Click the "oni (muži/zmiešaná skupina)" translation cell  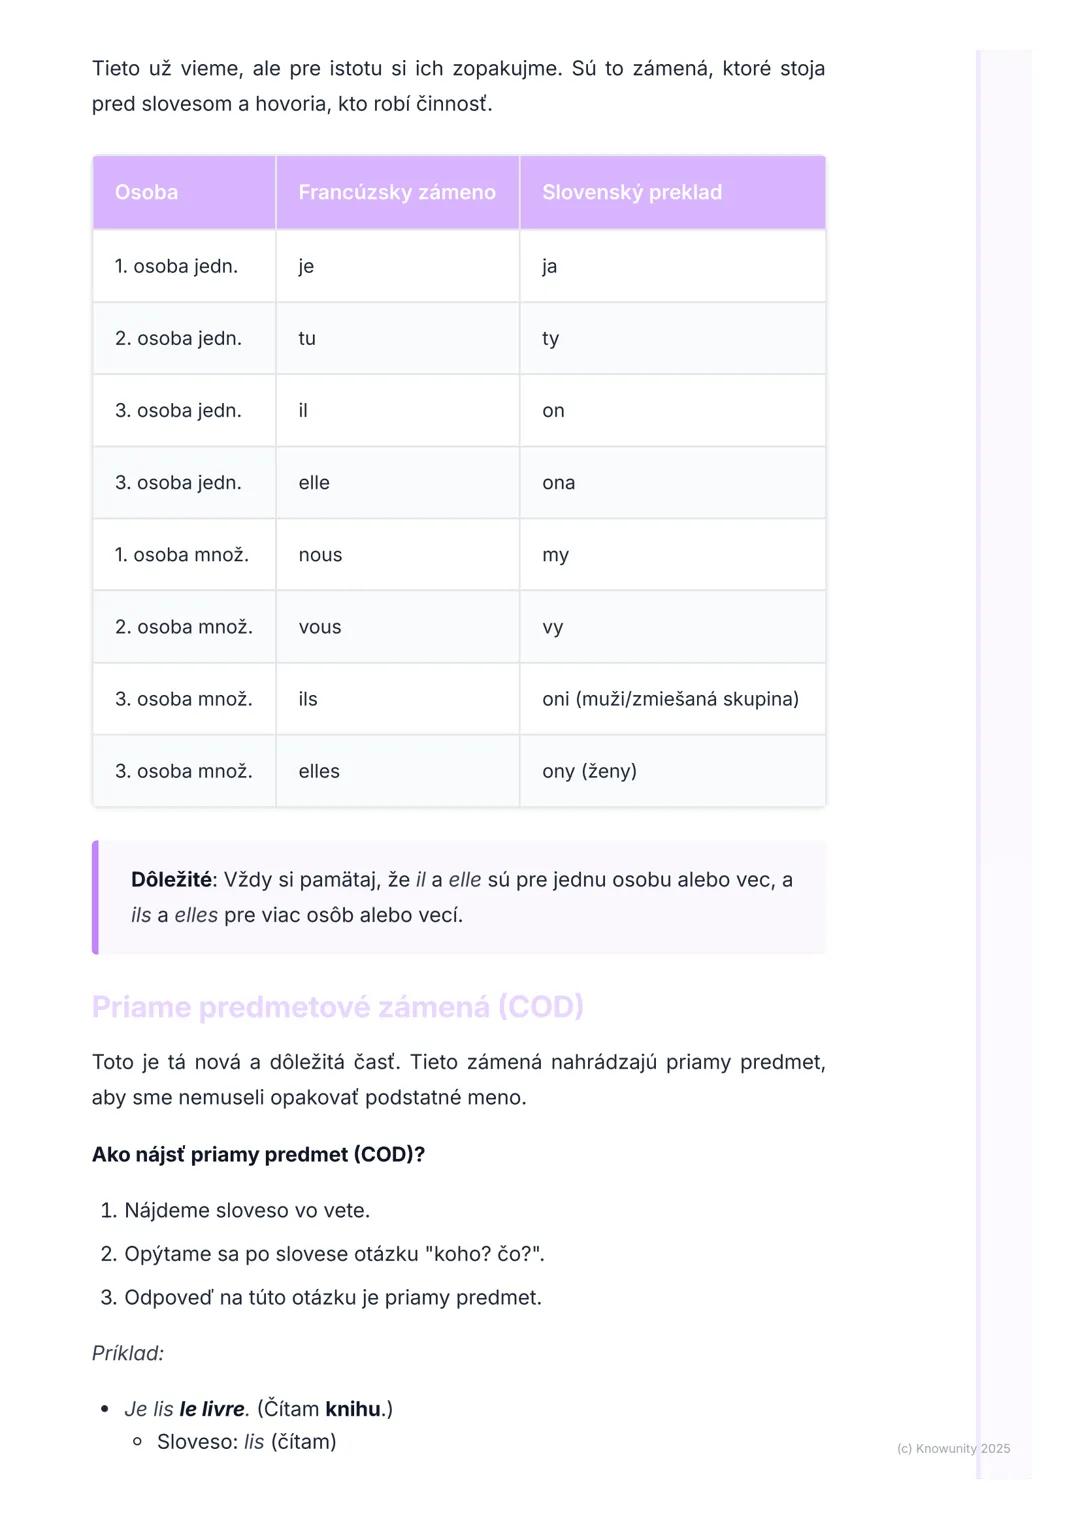[x=670, y=699]
